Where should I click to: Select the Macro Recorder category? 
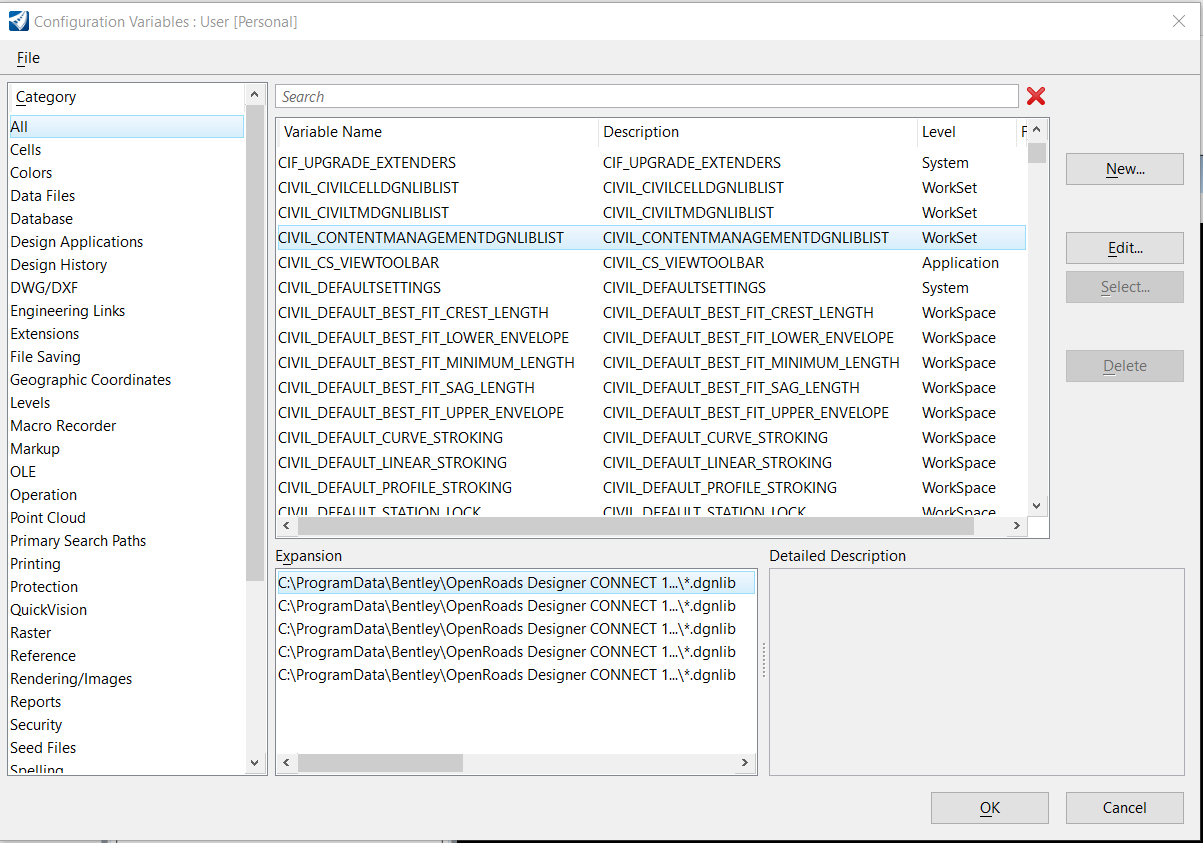click(x=126, y=426)
